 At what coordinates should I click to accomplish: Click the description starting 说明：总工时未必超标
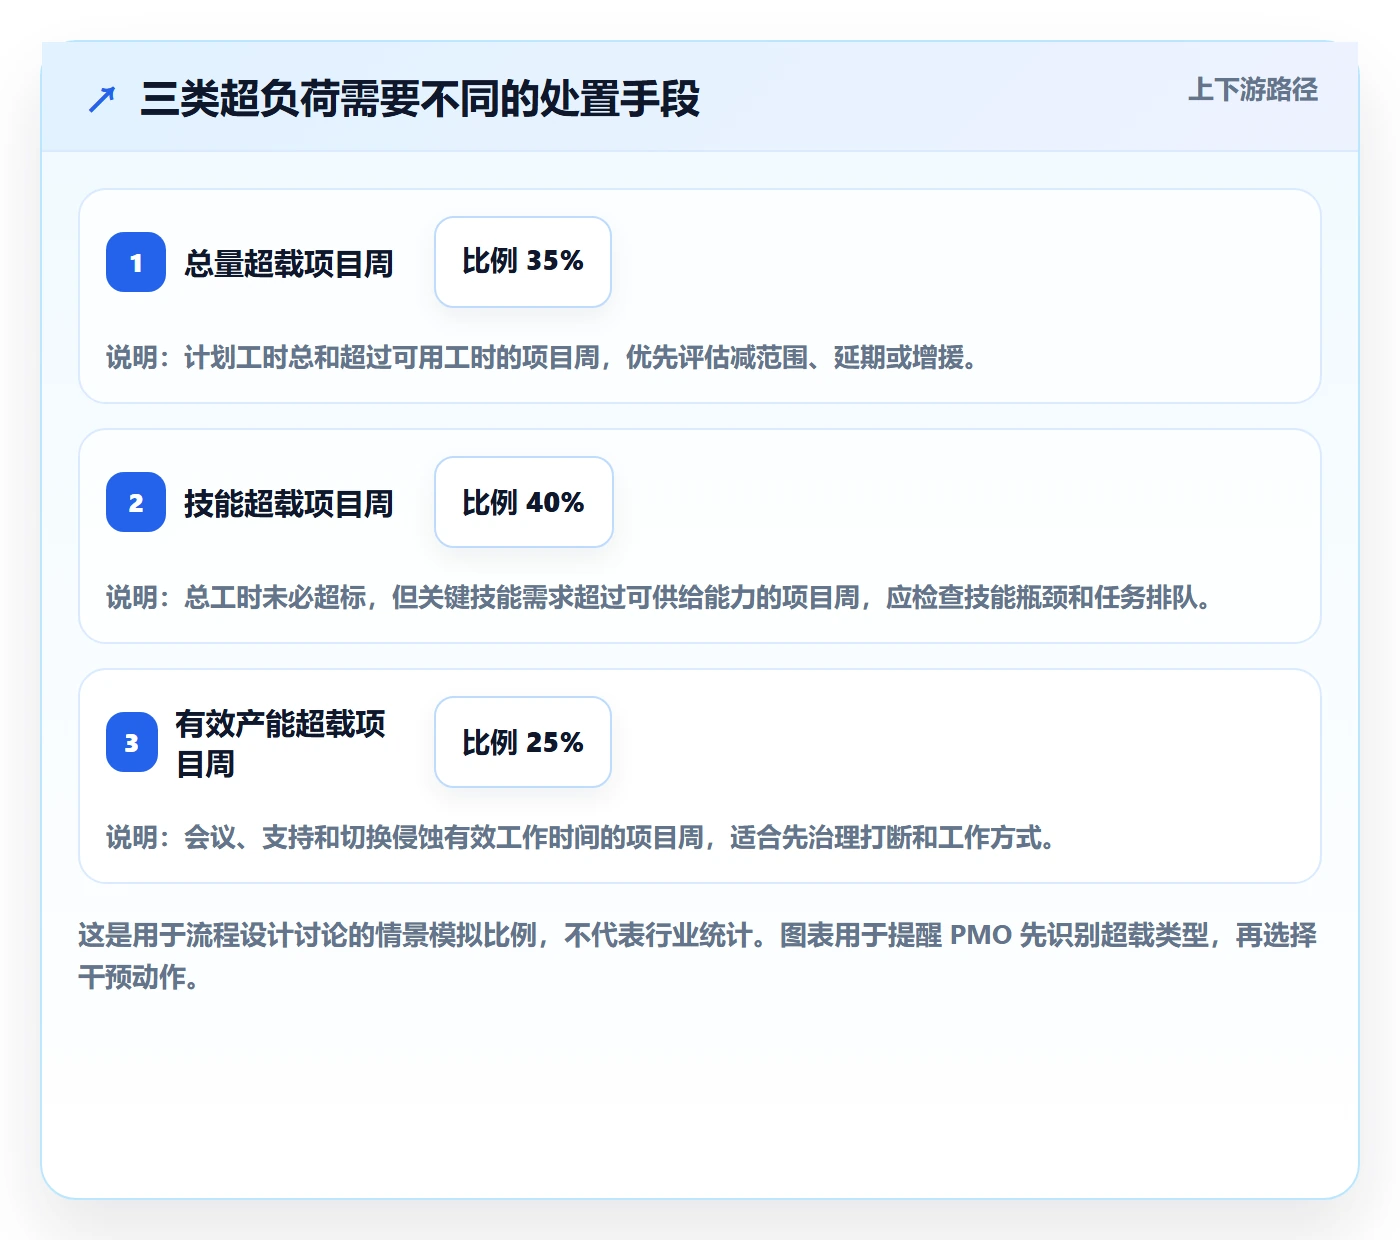[659, 597]
